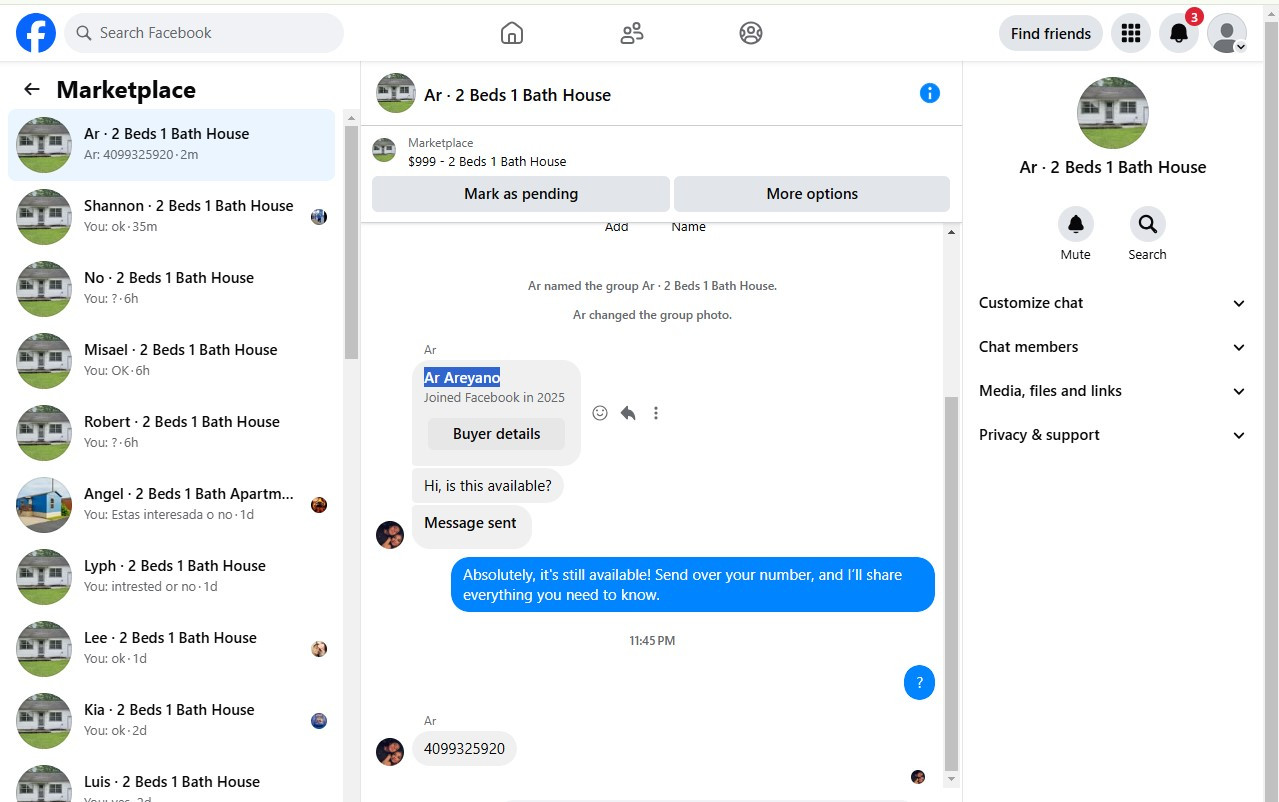The width and height of the screenshot is (1279, 802).
Task: Open Ar · 2 Beds 1 Bath House conversation
Action: 171,145
